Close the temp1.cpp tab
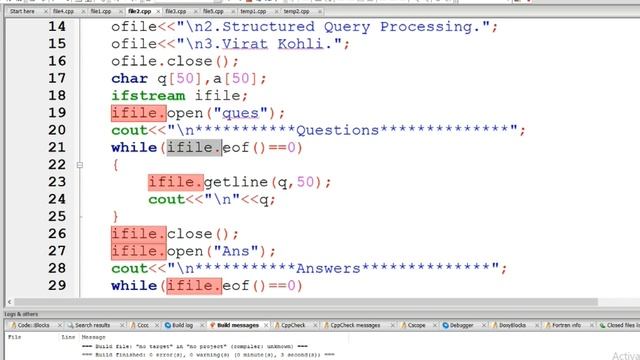The width and height of the screenshot is (640, 360). click(276, 11)
